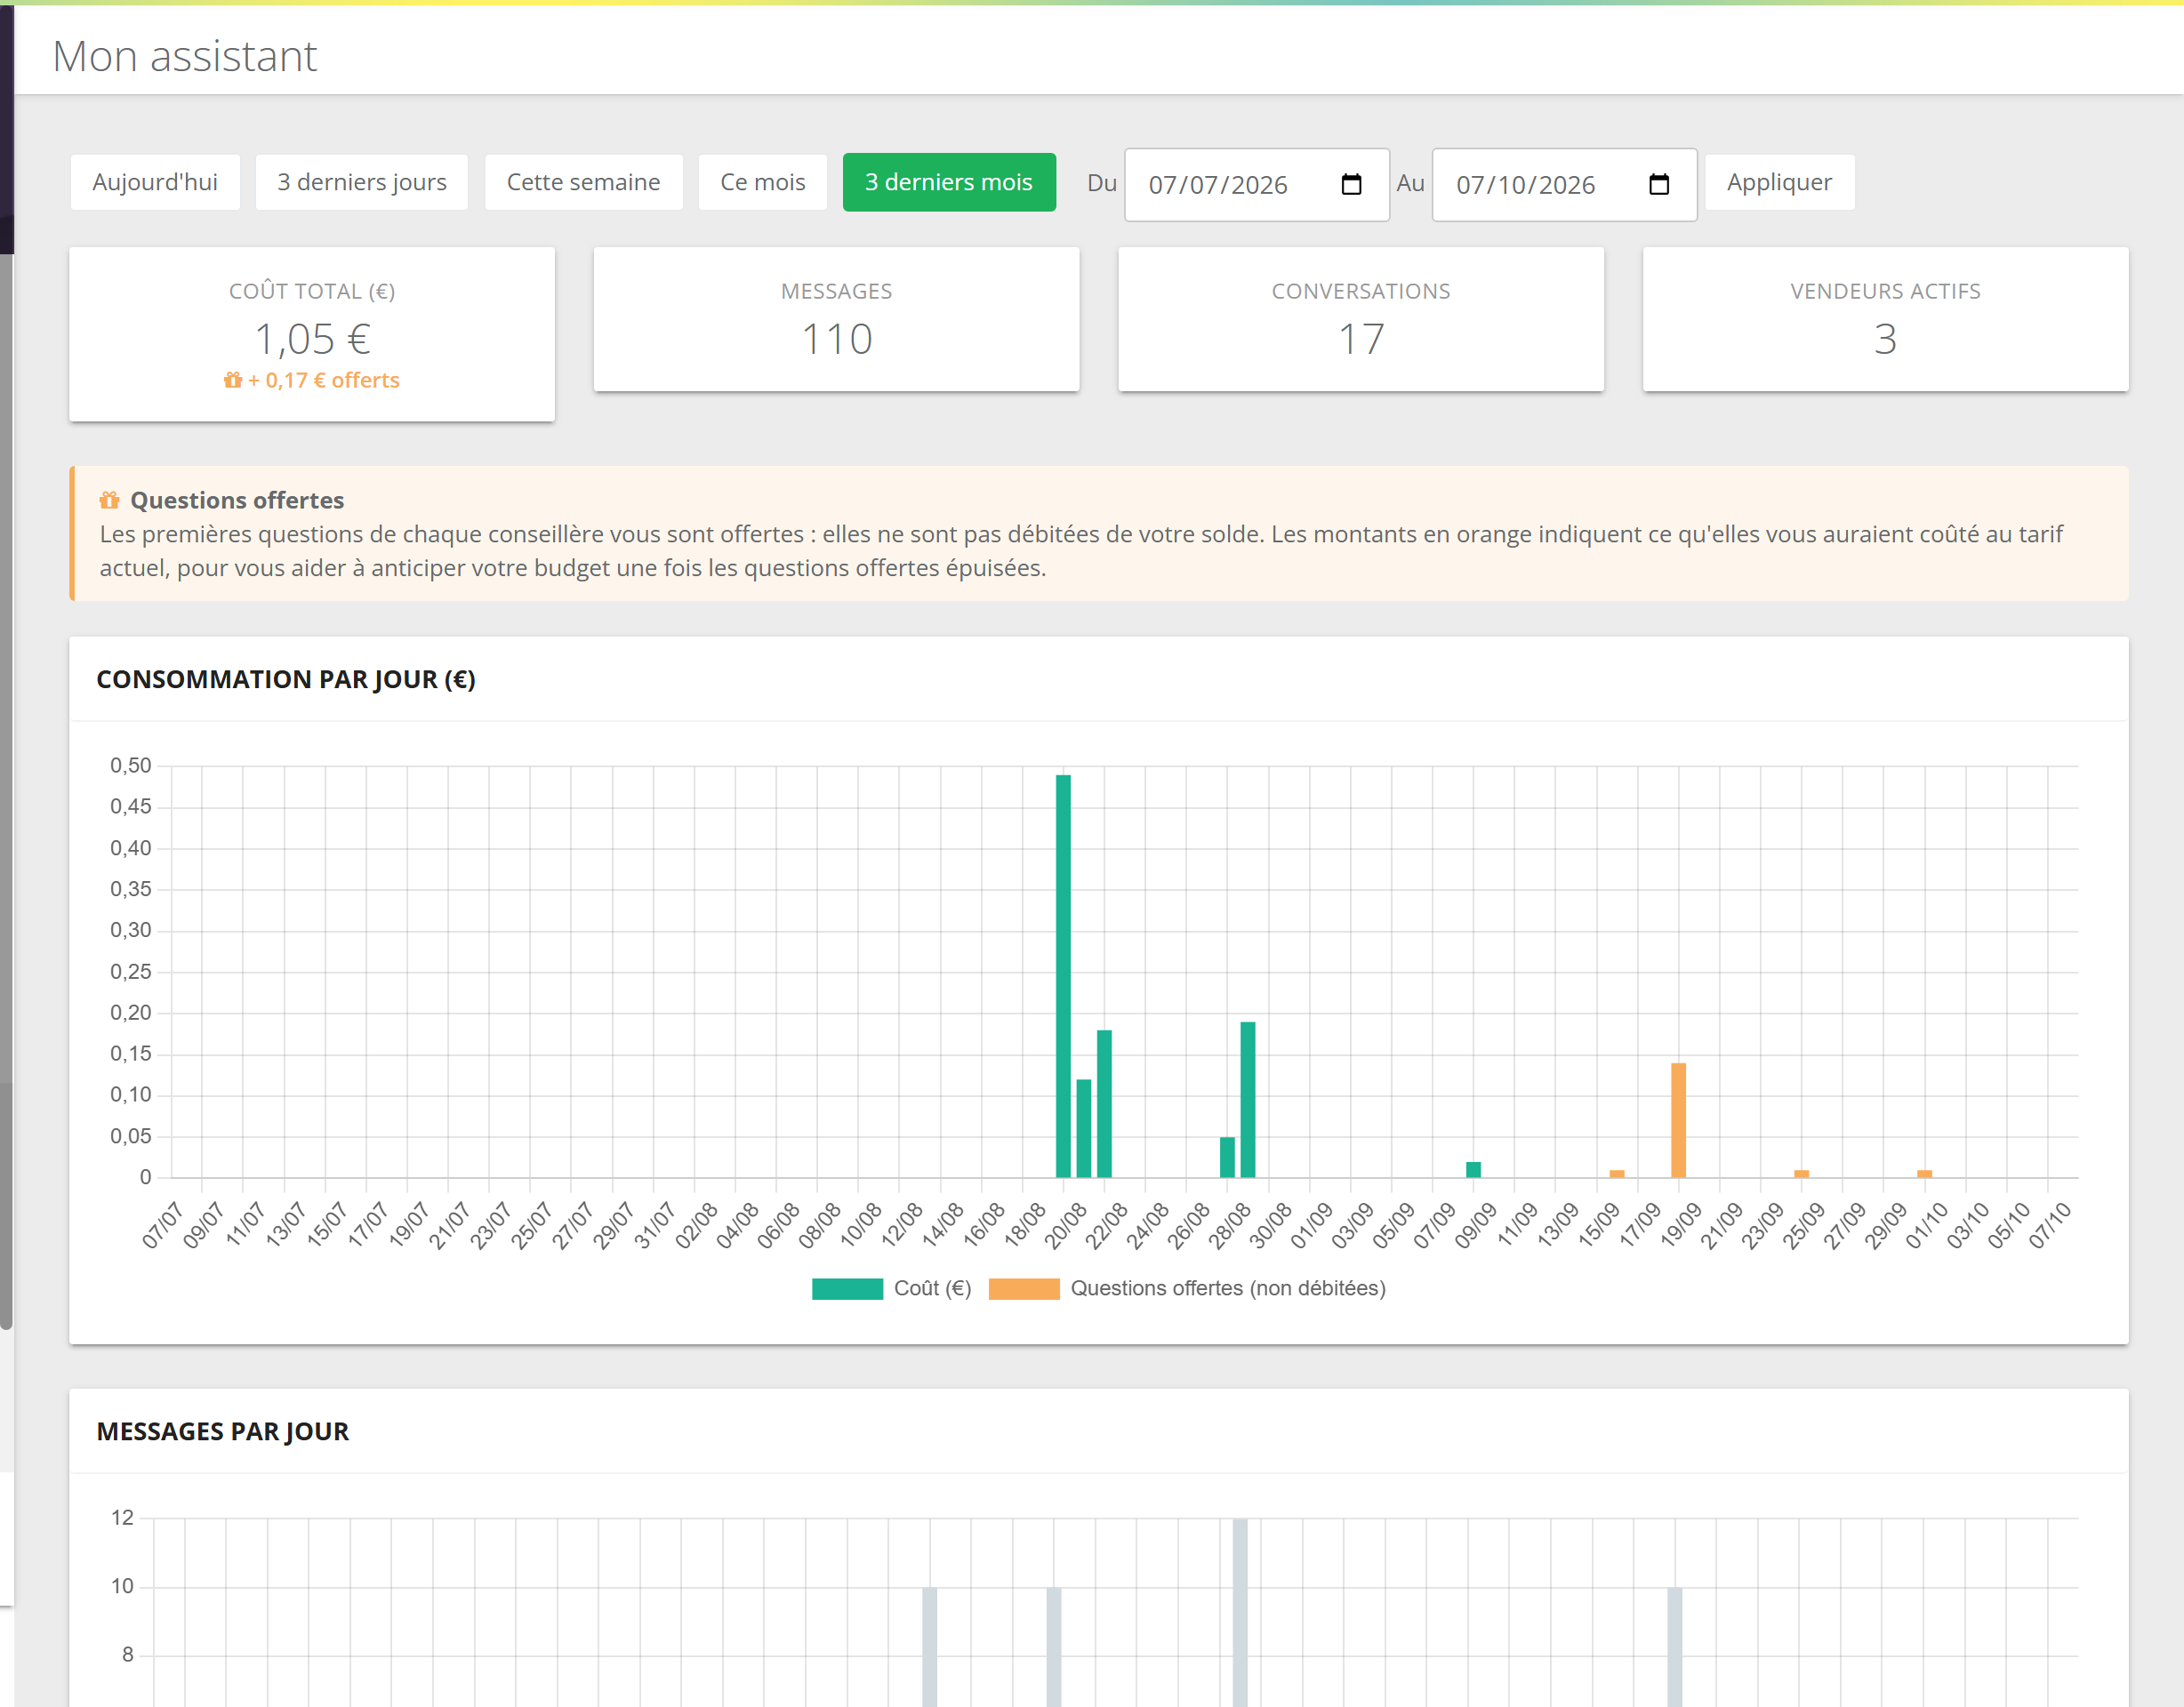
Task: Click the 'Vendeurs actifs' card showing 3
Action: 1885,319
